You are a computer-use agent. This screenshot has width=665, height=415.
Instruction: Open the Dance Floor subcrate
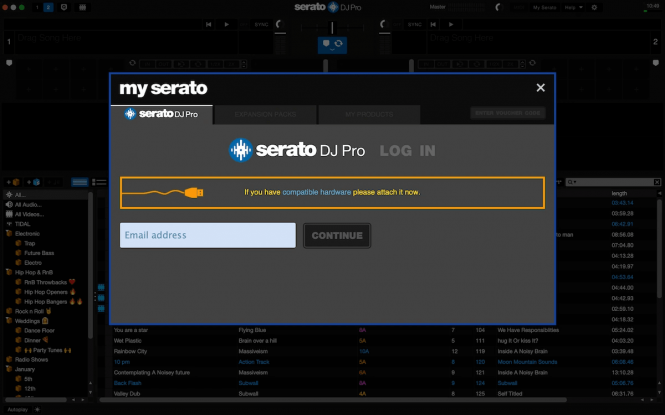pos(39,331)
